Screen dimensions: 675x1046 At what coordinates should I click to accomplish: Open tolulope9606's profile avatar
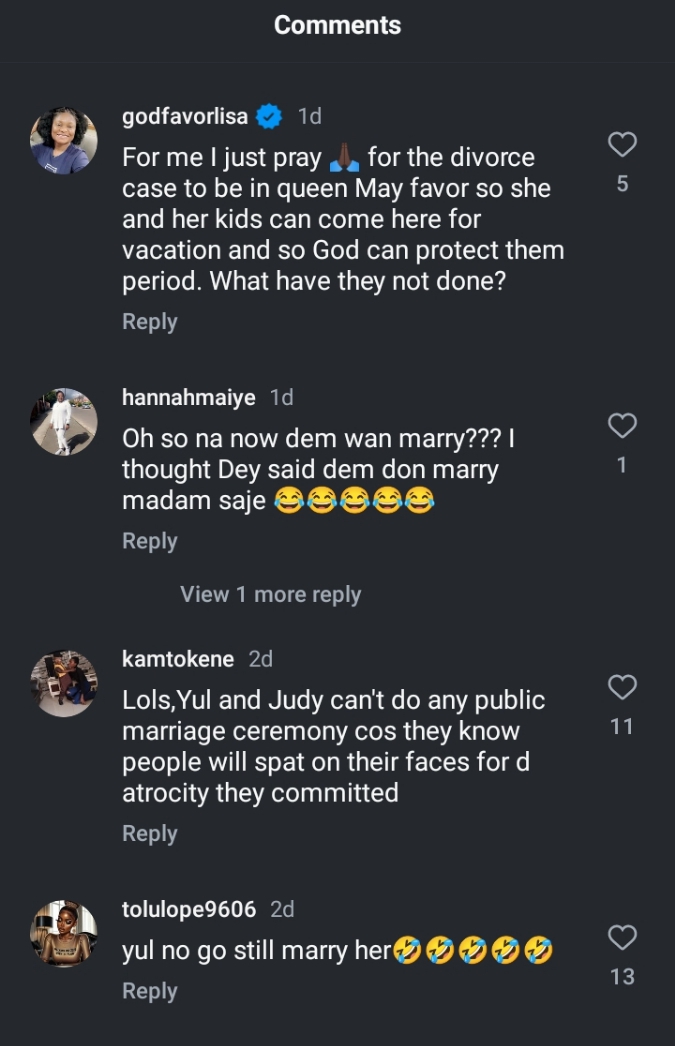tap(64, 933)
